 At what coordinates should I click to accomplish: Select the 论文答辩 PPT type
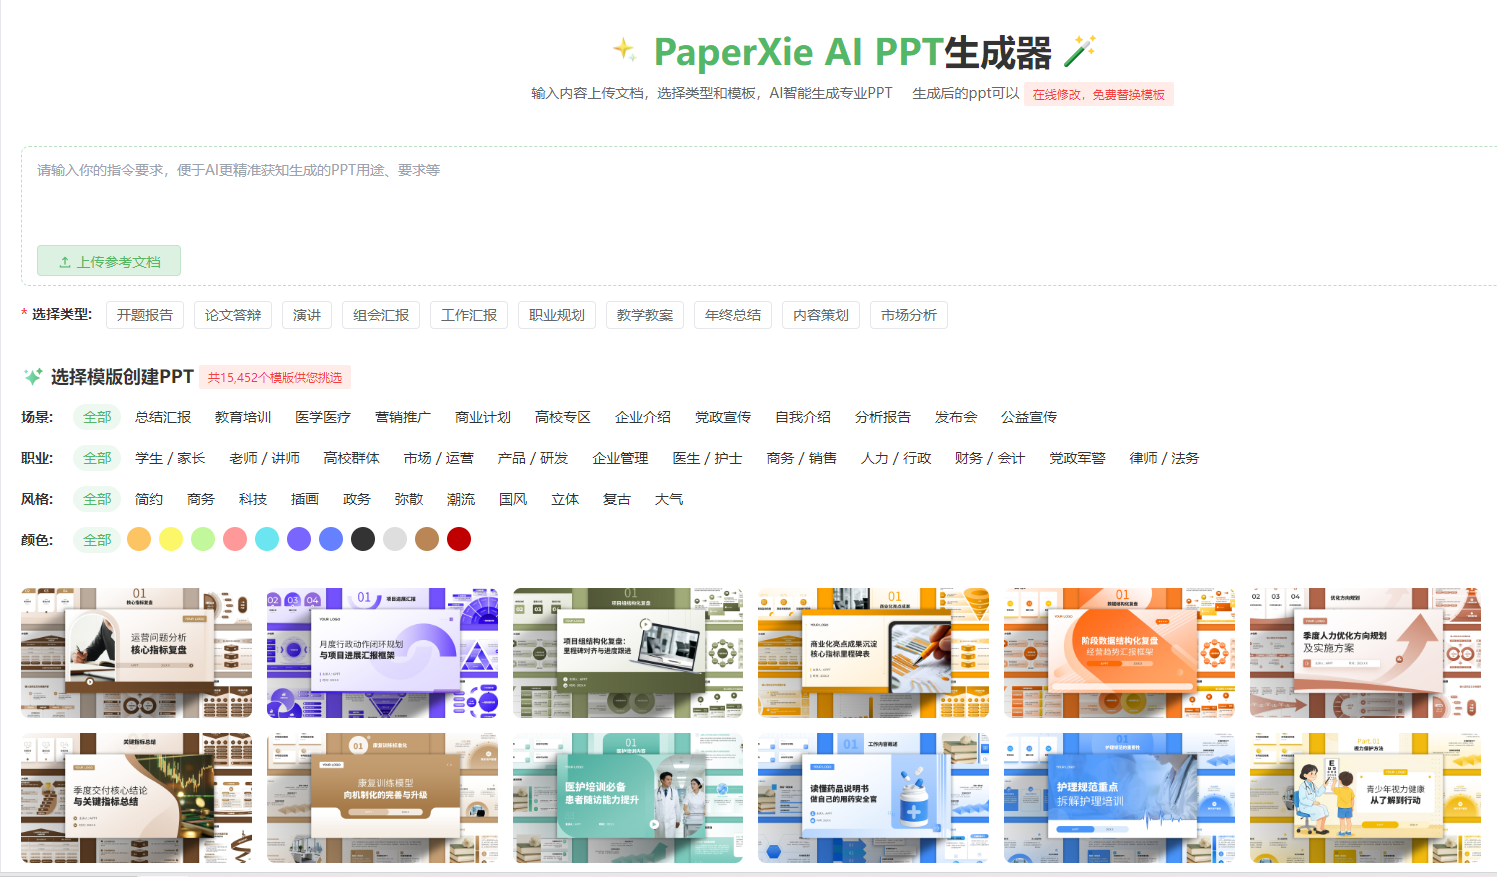click(232, 315)
